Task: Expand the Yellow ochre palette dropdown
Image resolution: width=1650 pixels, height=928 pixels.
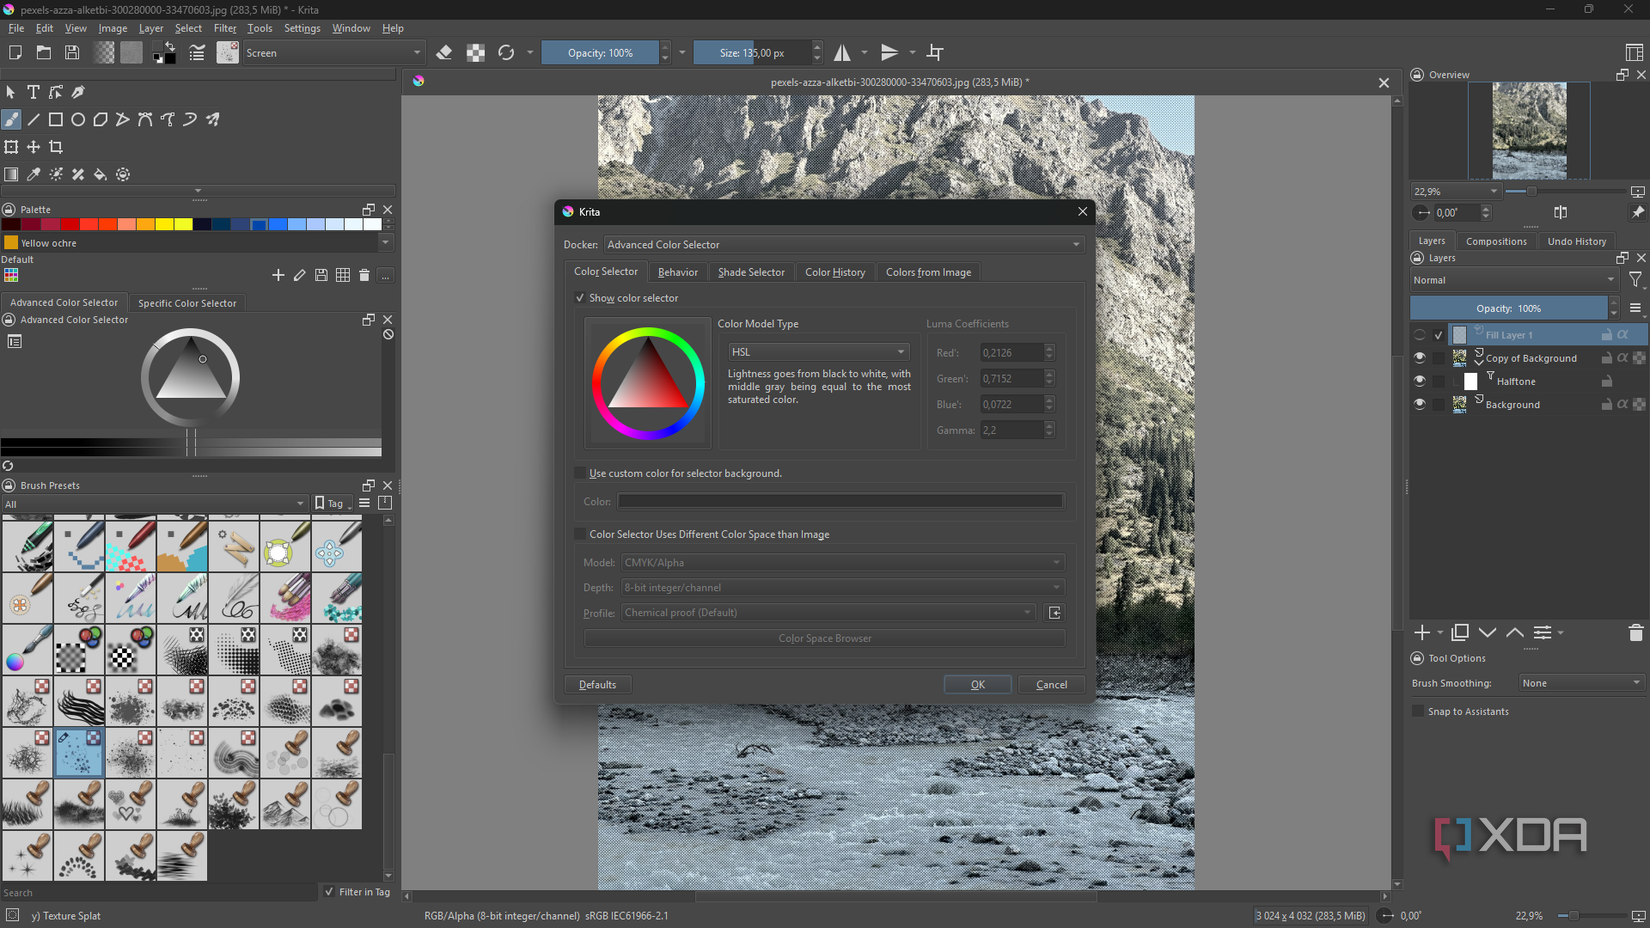Action: click(385, 242)
